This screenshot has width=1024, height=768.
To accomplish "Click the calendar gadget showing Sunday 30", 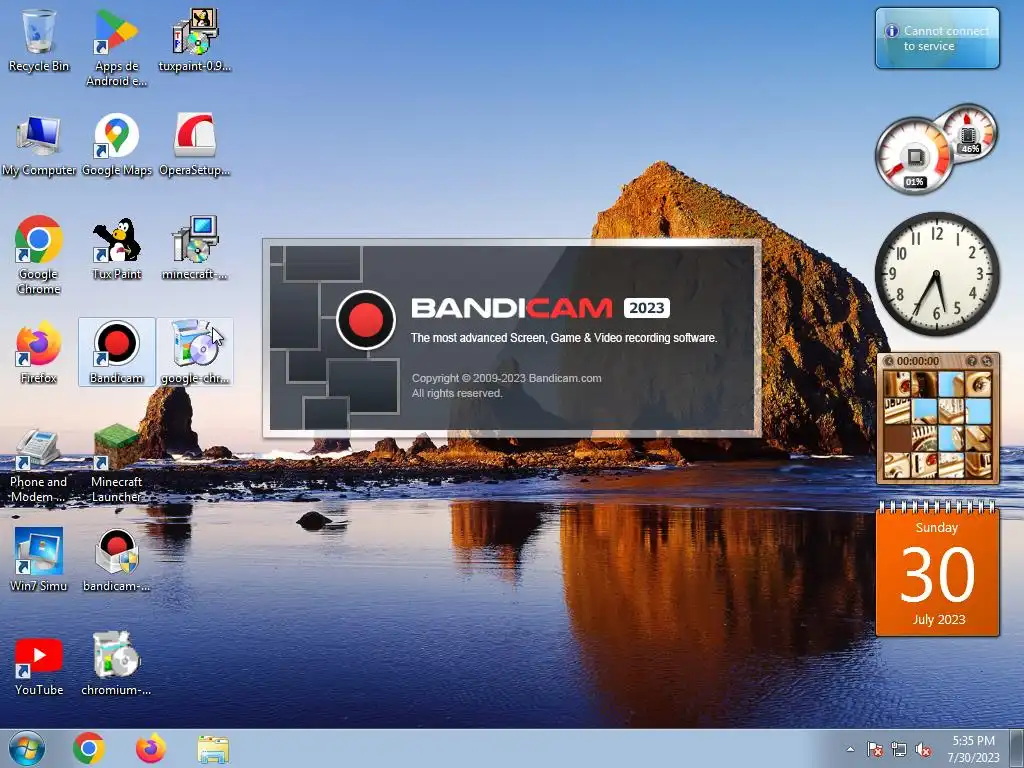I will click(x=937, y=569).
